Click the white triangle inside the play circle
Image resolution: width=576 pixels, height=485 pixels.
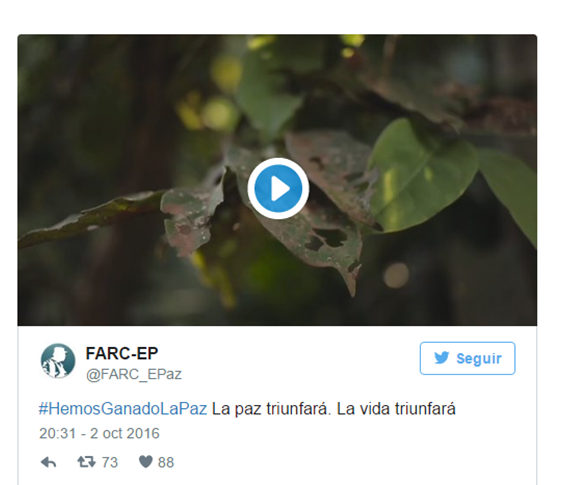coord(280,189)
